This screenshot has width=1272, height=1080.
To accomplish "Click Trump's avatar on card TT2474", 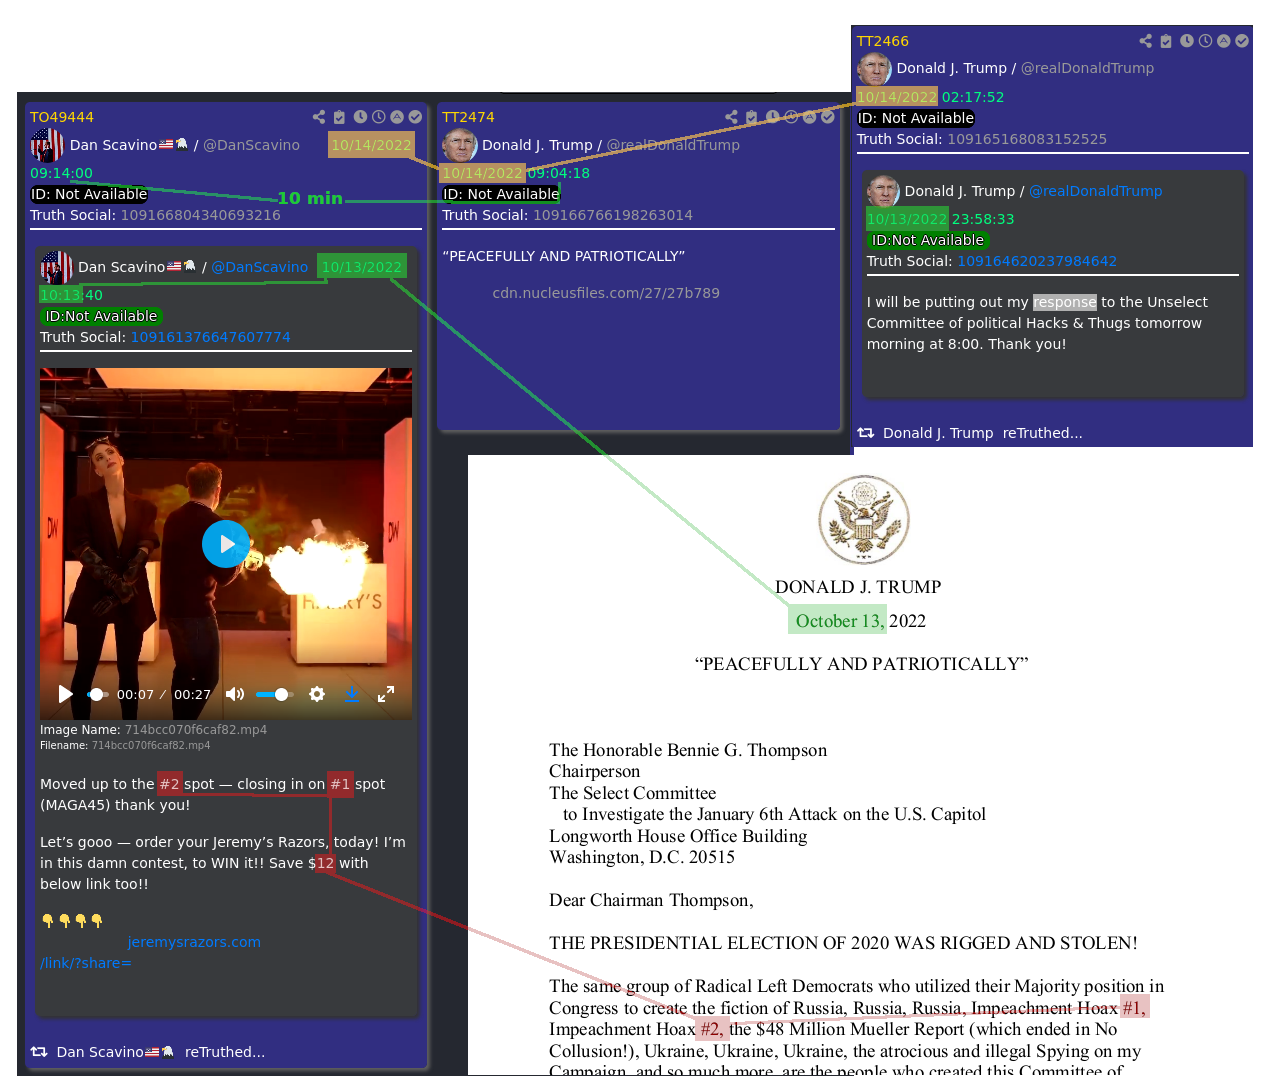I will click(x=460, y=145).
